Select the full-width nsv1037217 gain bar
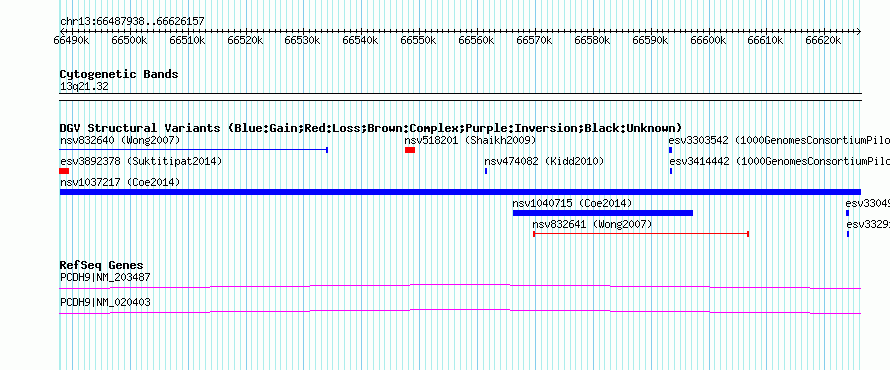Image resolution: width=890 pixels, height=370 pixels. pyautogui.click(x=460, y=192)
